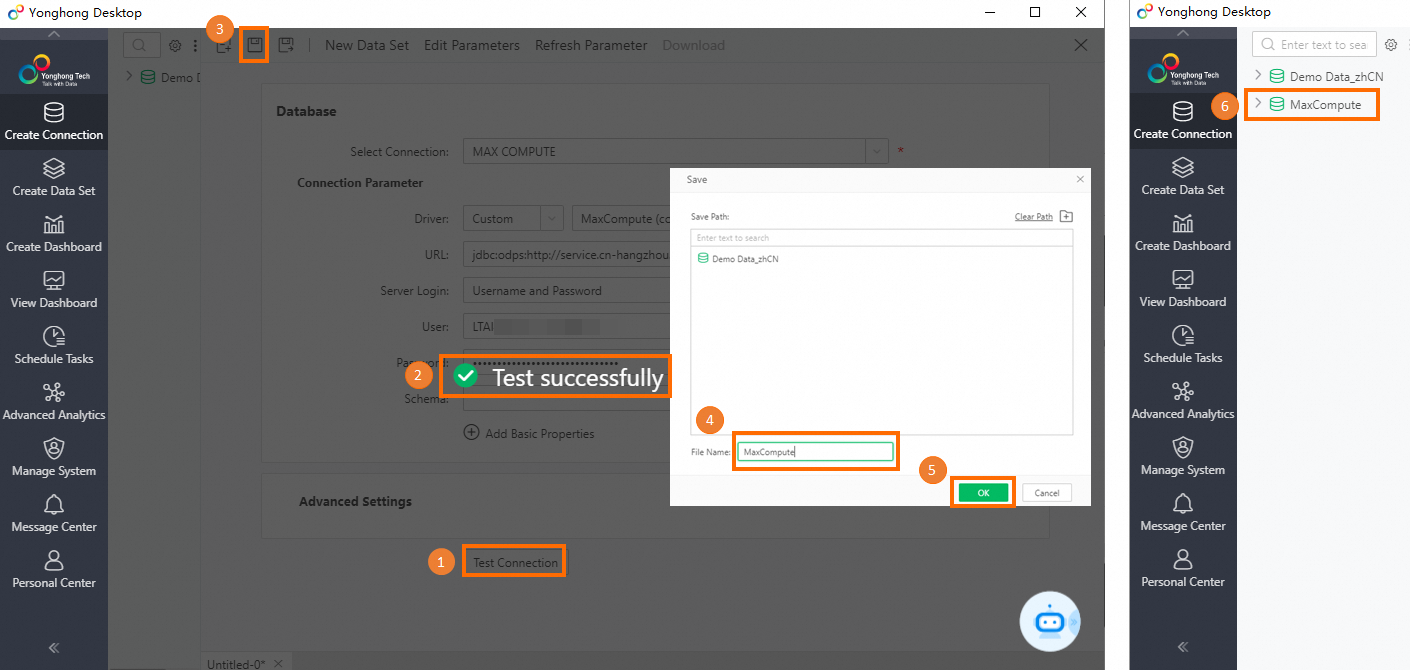Open Create Connection in the right window sidebar
Image resolution: width=1410 pixels, height=670 pixels.
[1183, 121]
